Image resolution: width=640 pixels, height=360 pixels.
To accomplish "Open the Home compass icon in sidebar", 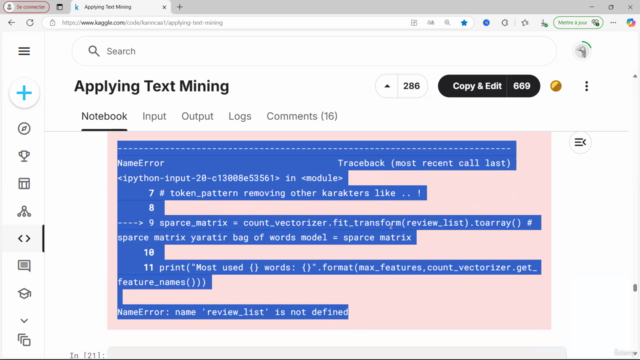I will pos(24,129).
